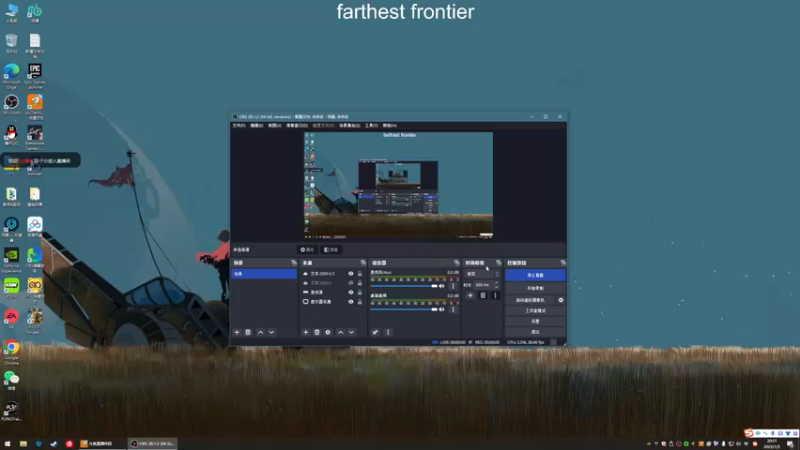Toggle visibility eye of dimmed Text (GDI+) source
Viewport: 800px width, 450px height.
(351, 283)
